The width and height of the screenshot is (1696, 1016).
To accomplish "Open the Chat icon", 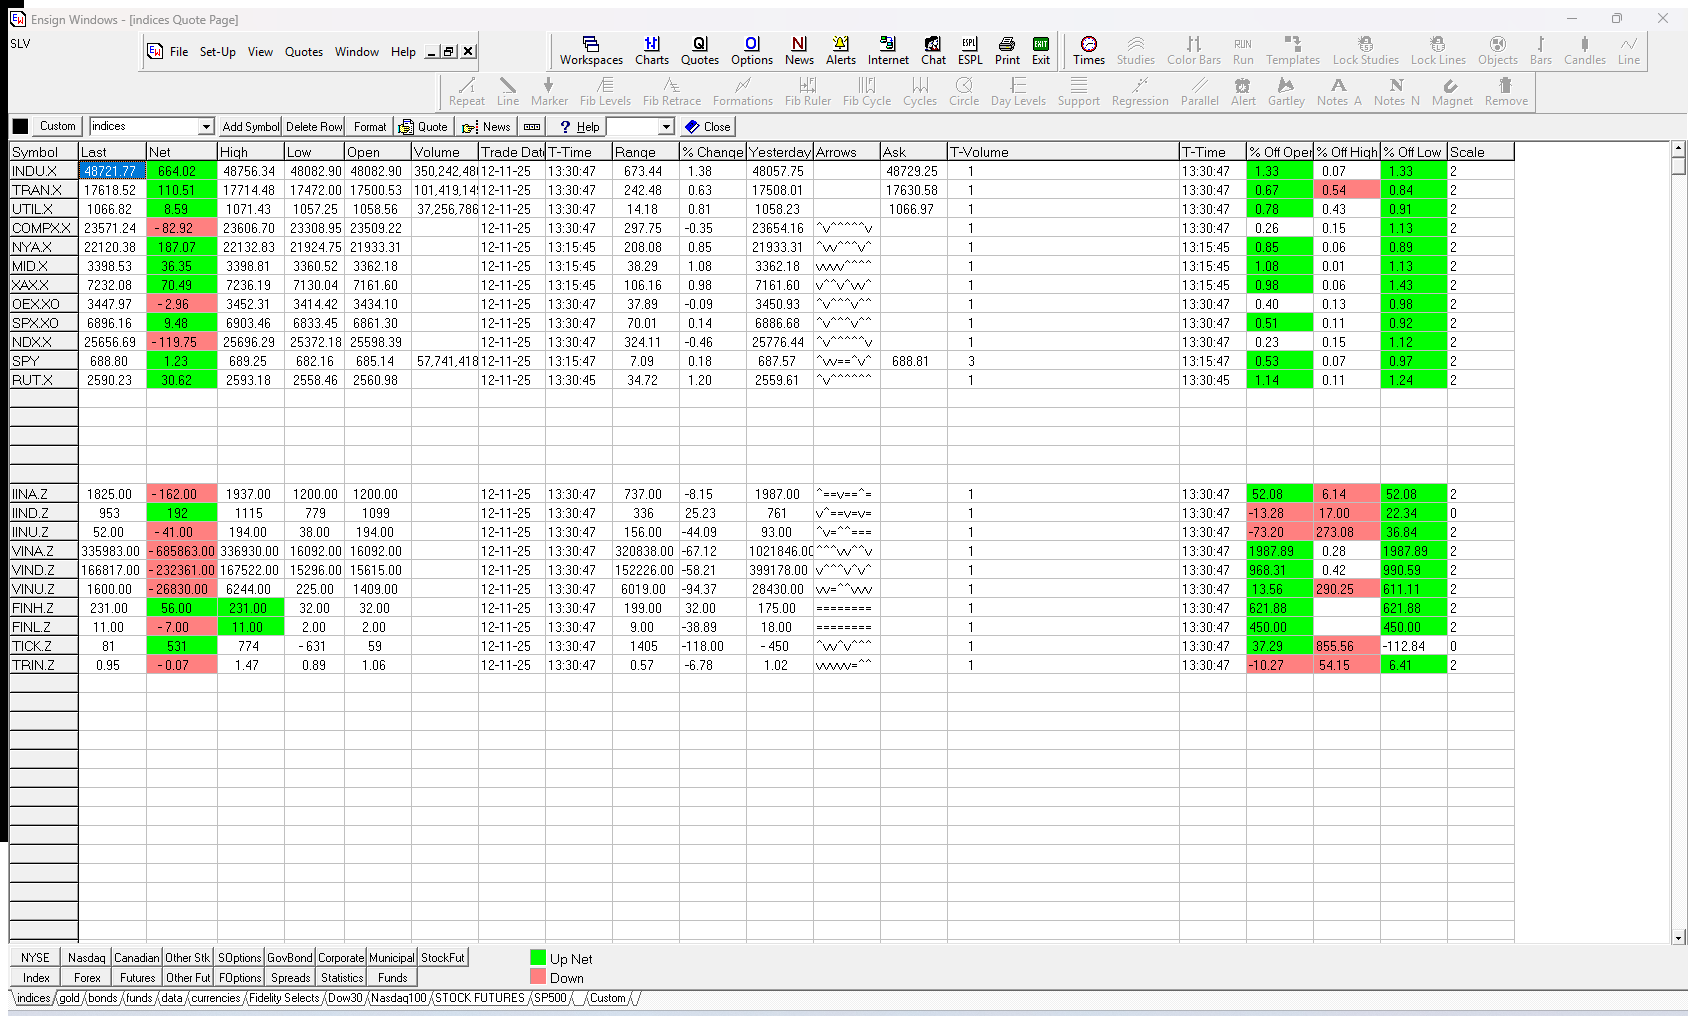I will click(x=933, y=50).
